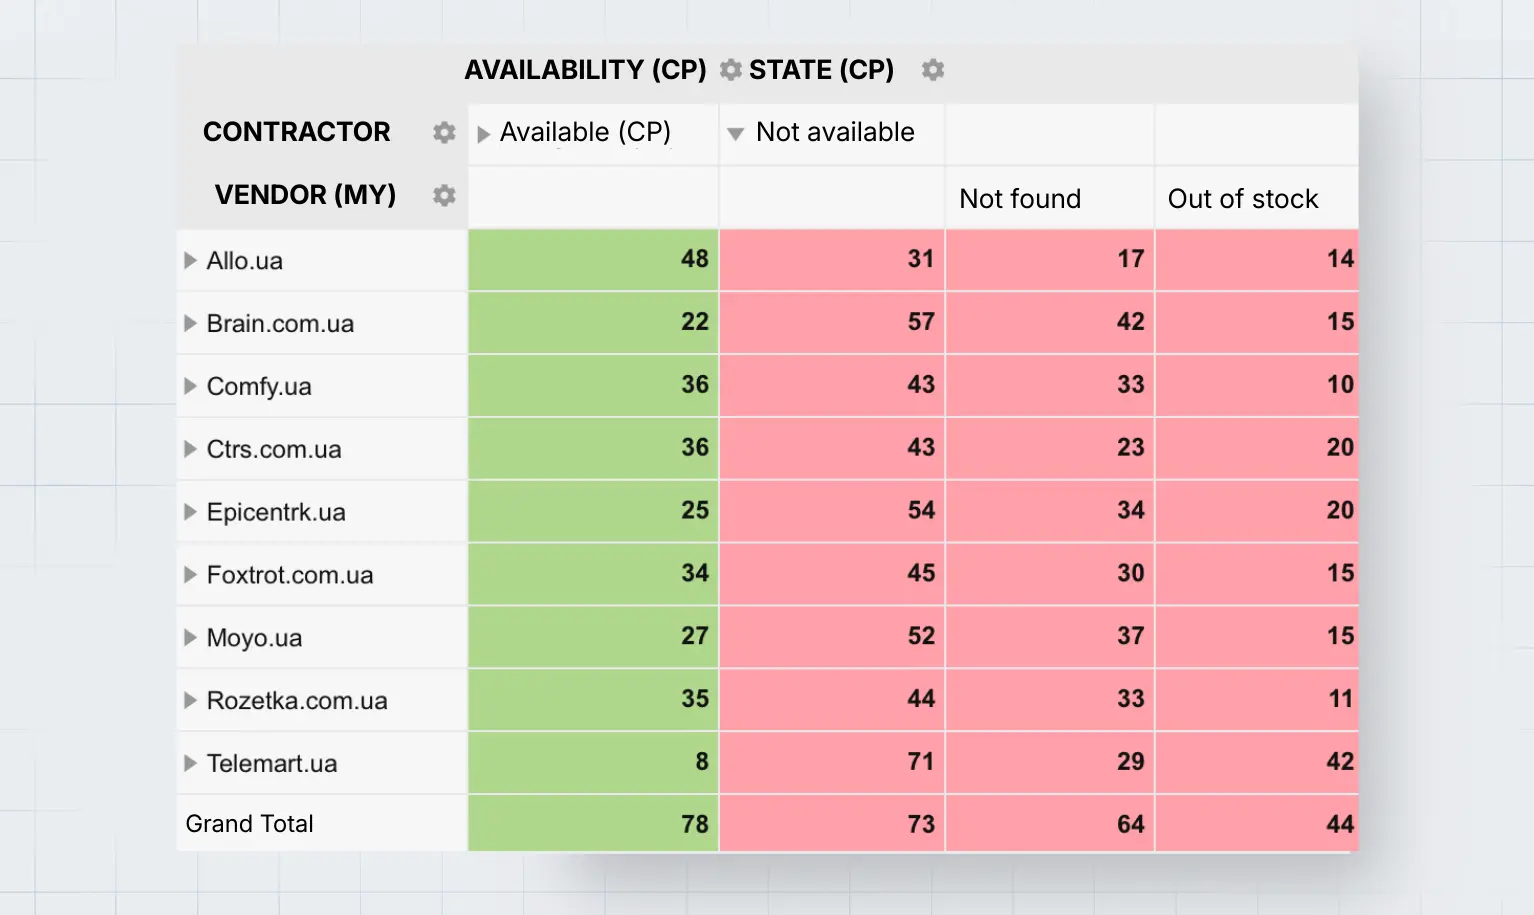1534x915 pixels.
Task: Expand the Foxtrot.com.ua row
Action: 190,575
